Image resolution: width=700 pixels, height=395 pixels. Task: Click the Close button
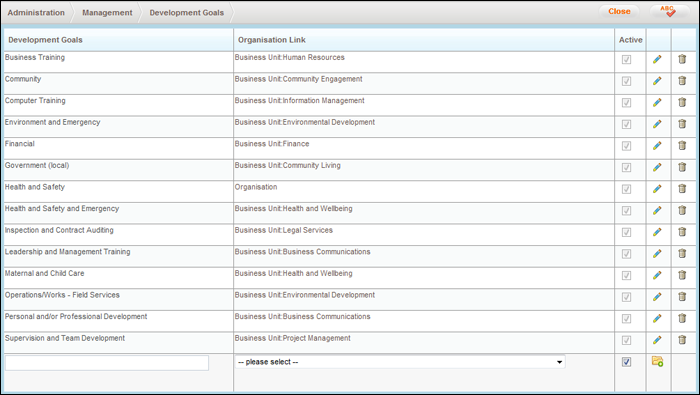tap(619, 12)
